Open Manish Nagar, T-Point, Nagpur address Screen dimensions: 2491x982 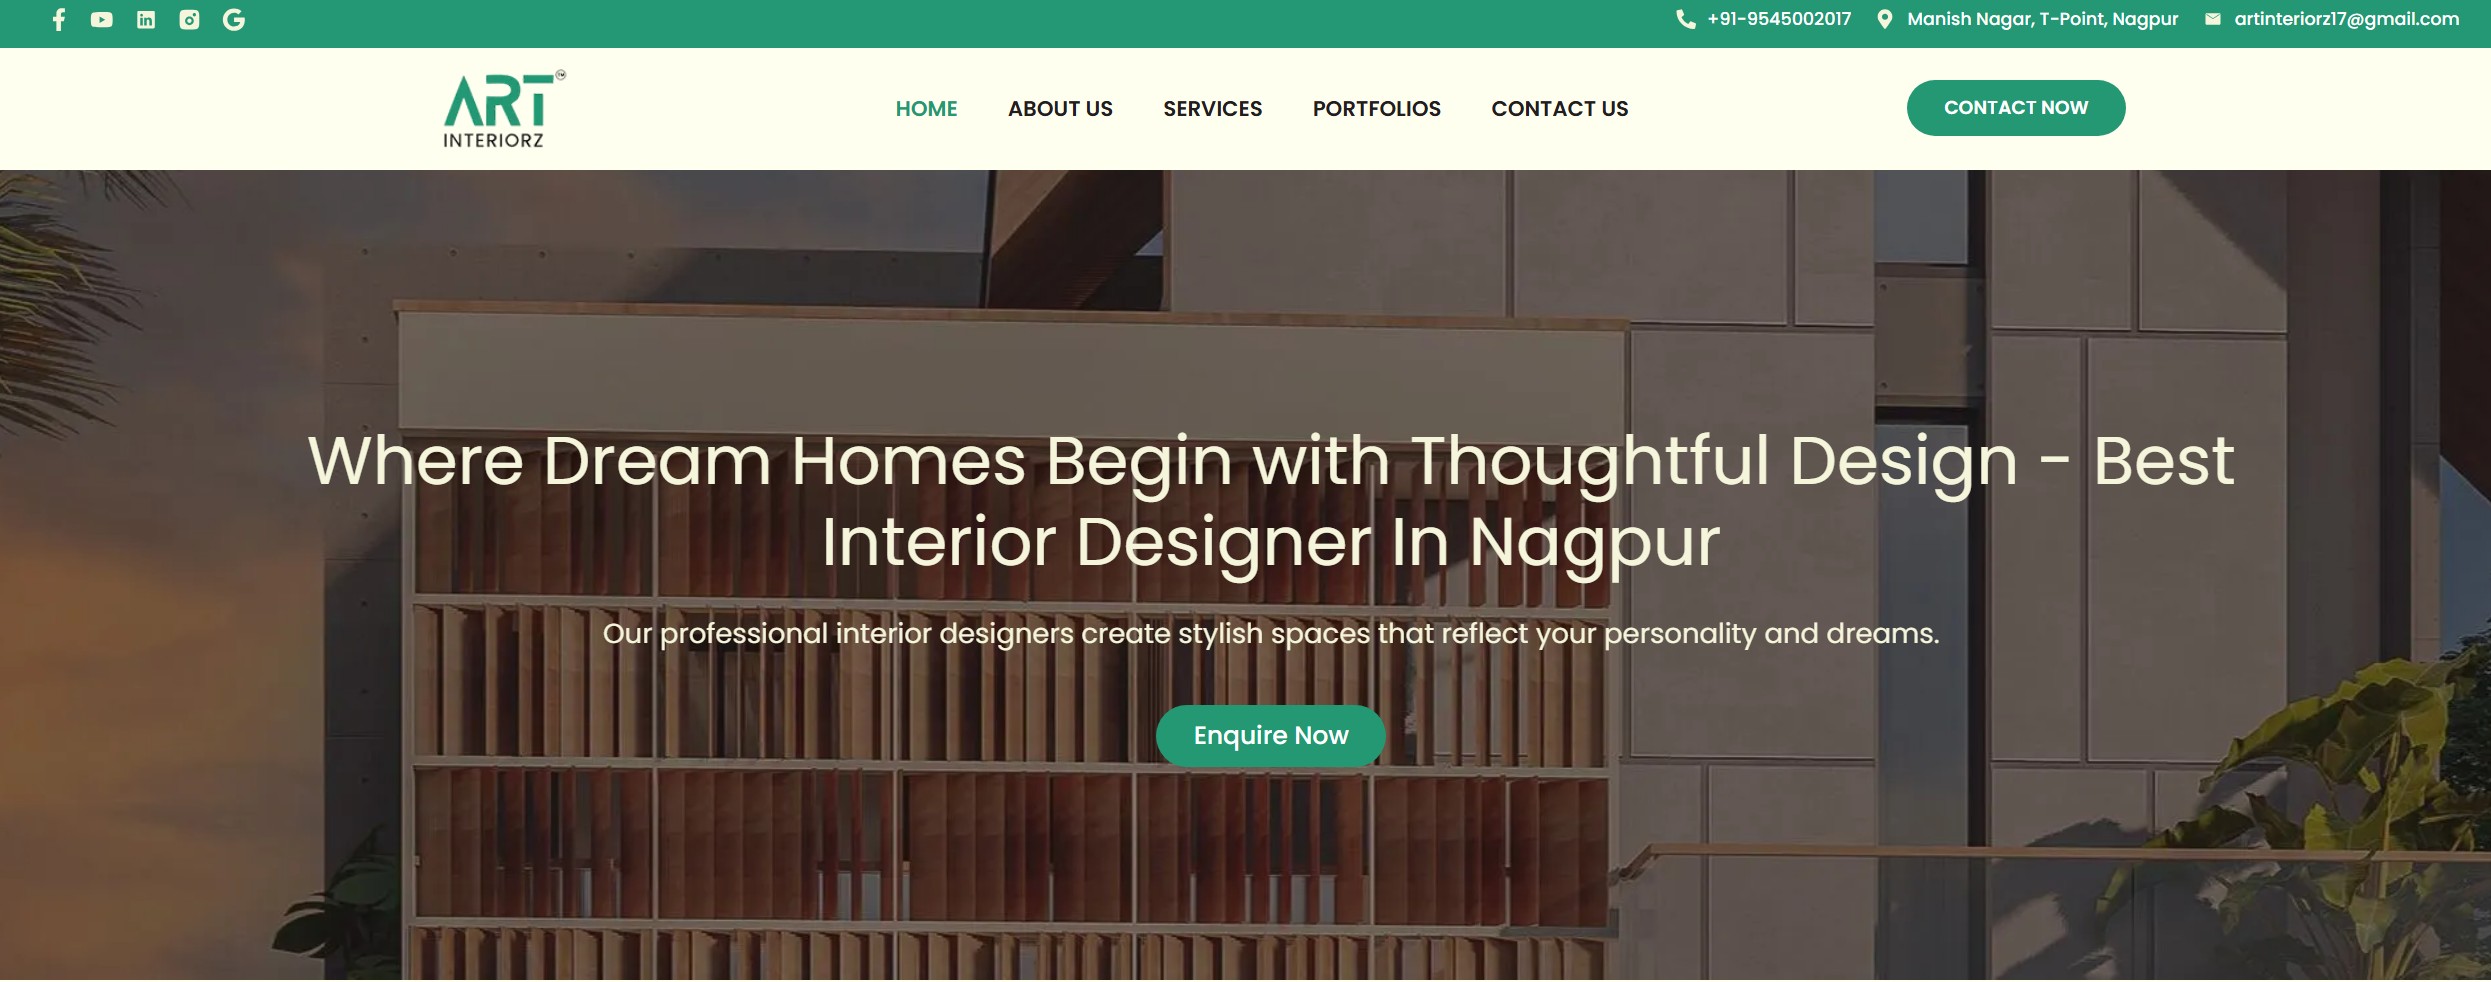[x=2042, y=19]
